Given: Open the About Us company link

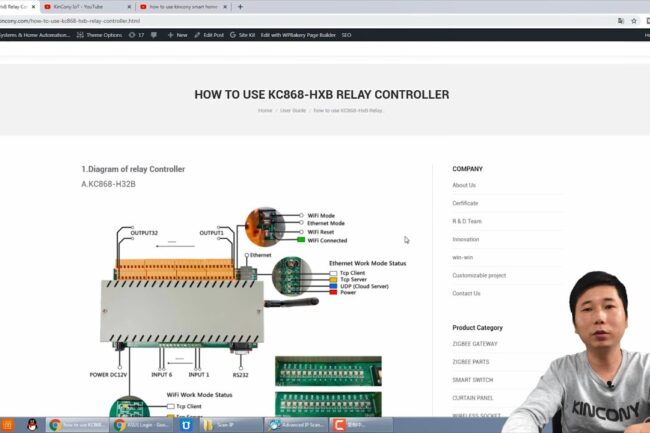Looking at the screenshot, I should tap(464, 185).
